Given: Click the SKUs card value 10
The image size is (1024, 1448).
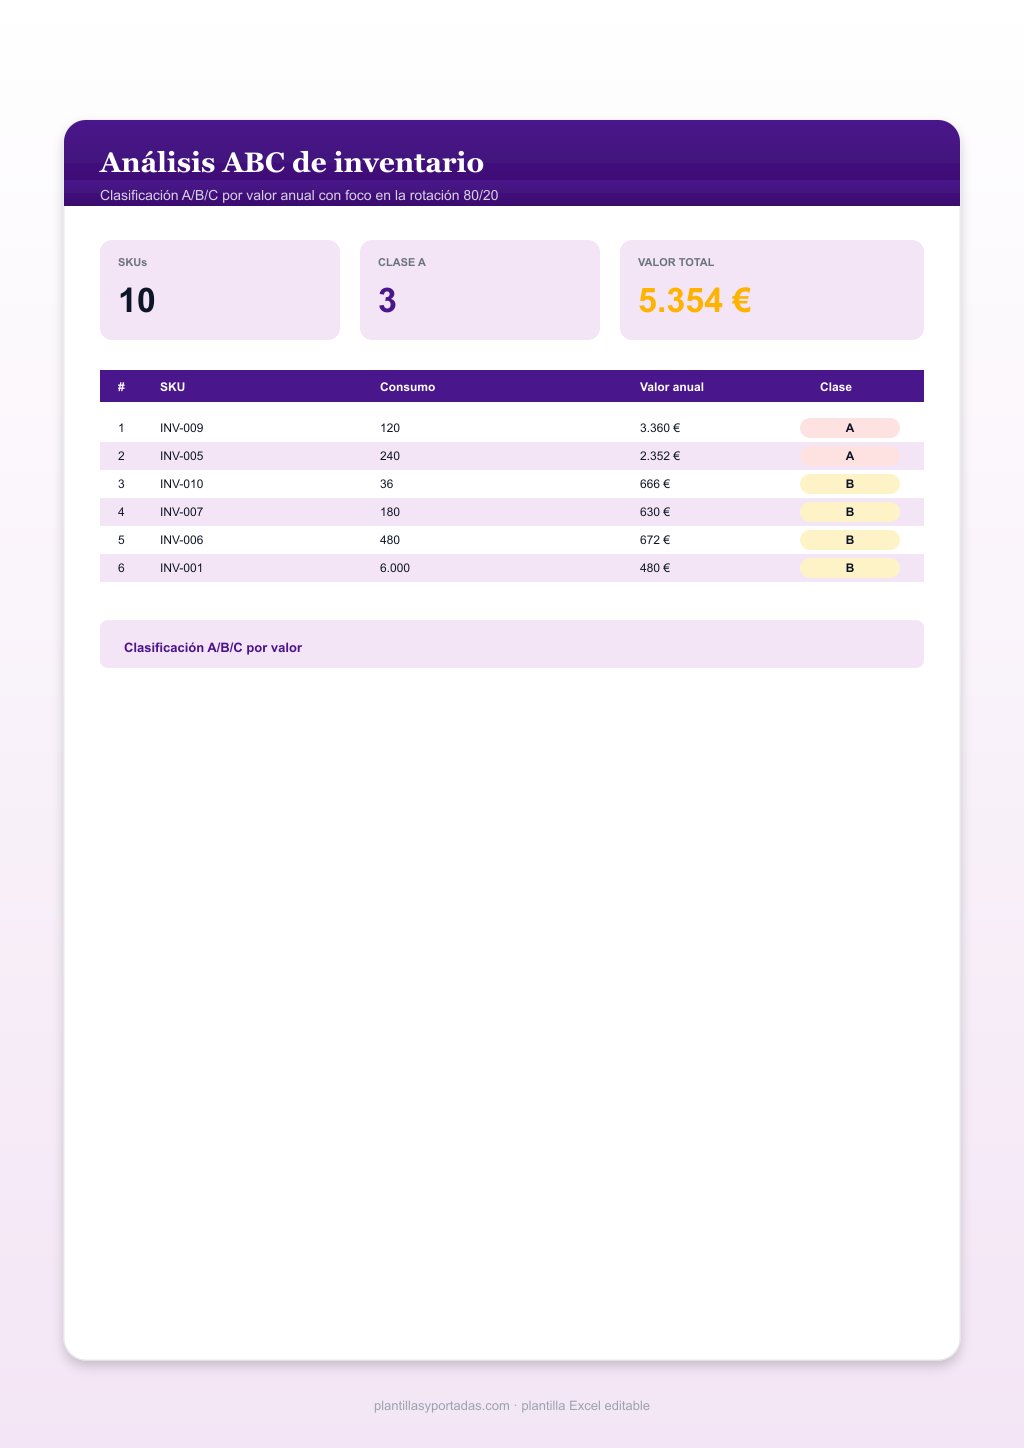Looking at the screenshot, I should (137, 300).
